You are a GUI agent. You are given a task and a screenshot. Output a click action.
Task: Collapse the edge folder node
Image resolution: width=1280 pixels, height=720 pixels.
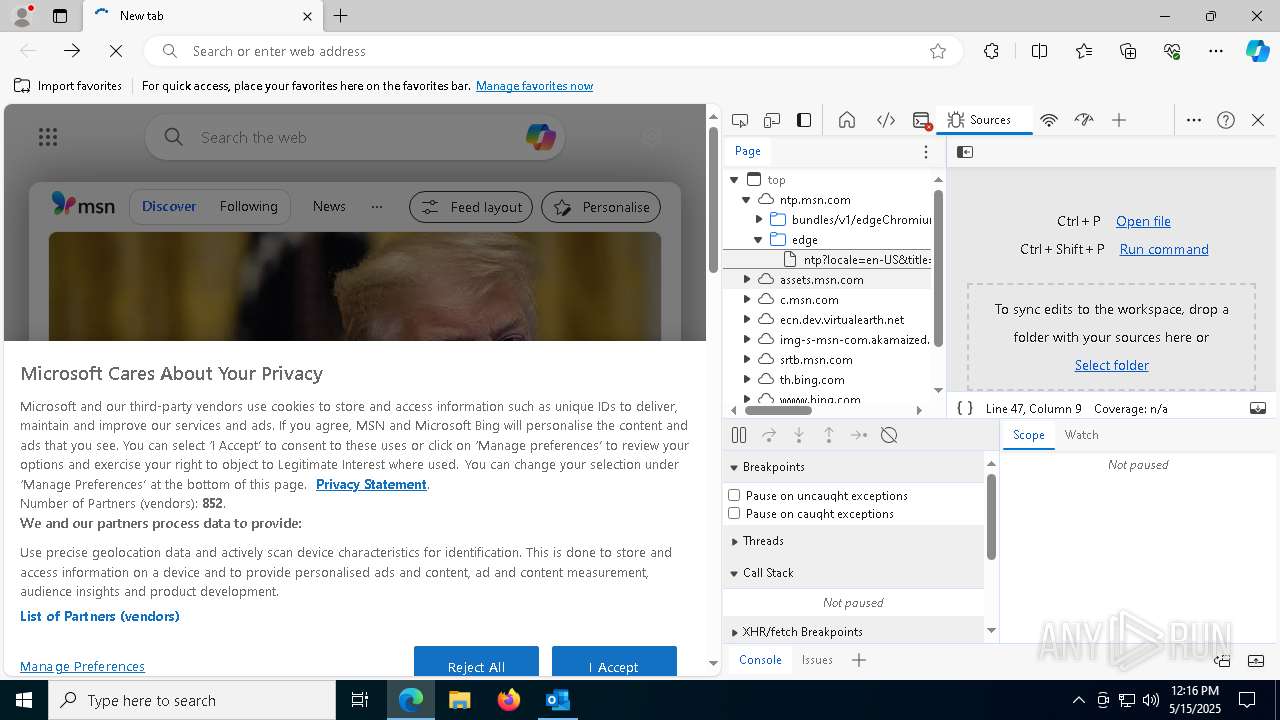(758, 240)
